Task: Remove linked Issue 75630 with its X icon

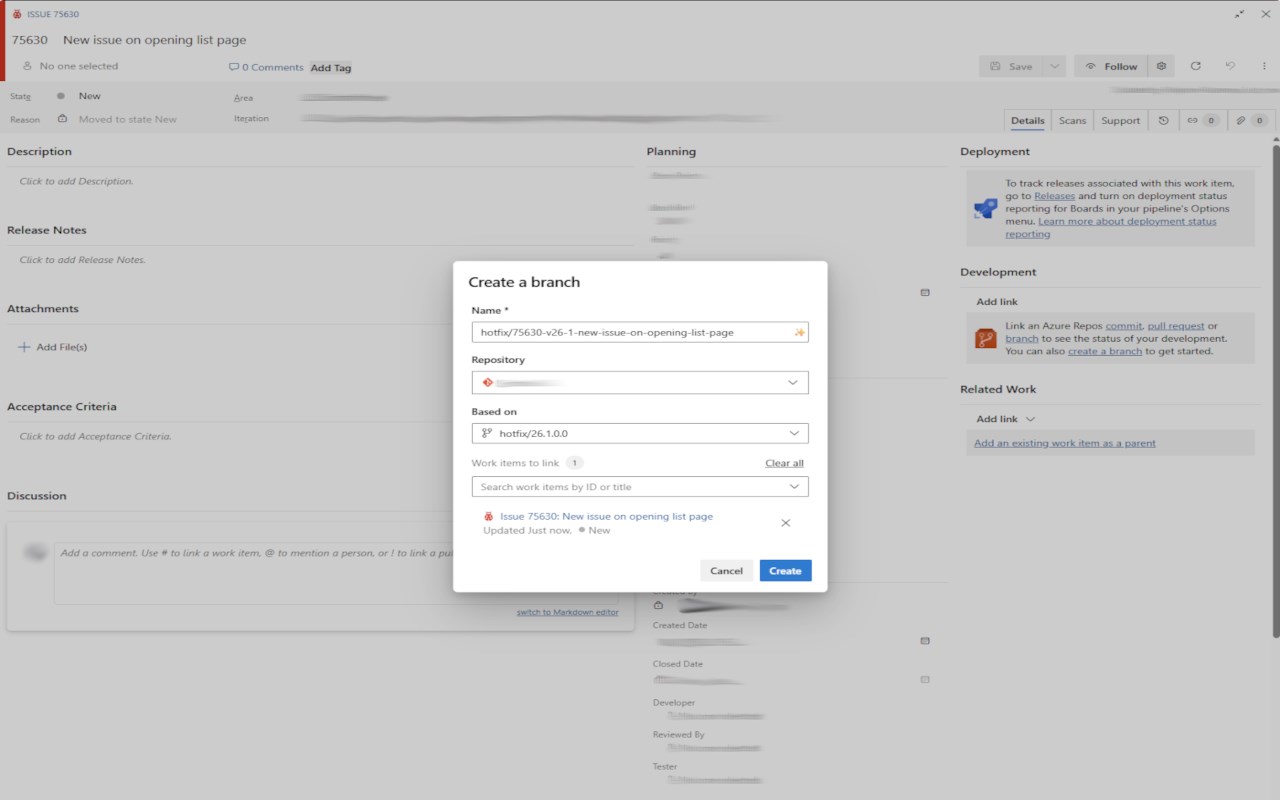Action: [x=785, y=523]
